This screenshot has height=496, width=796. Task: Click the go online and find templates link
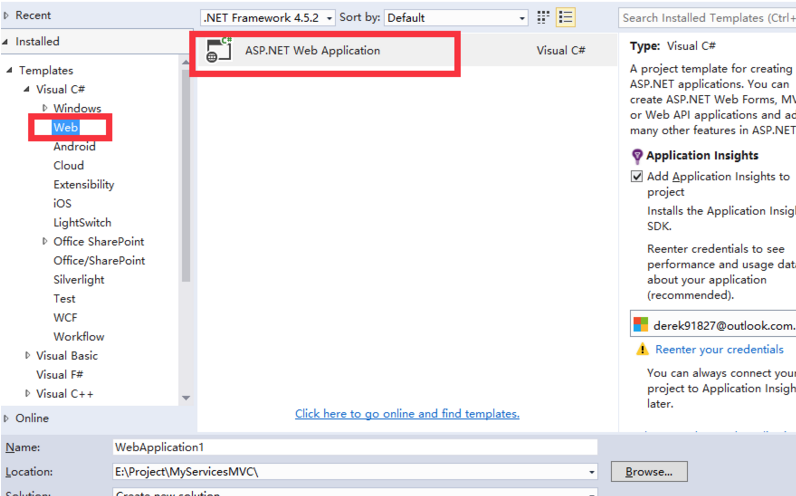407,414
